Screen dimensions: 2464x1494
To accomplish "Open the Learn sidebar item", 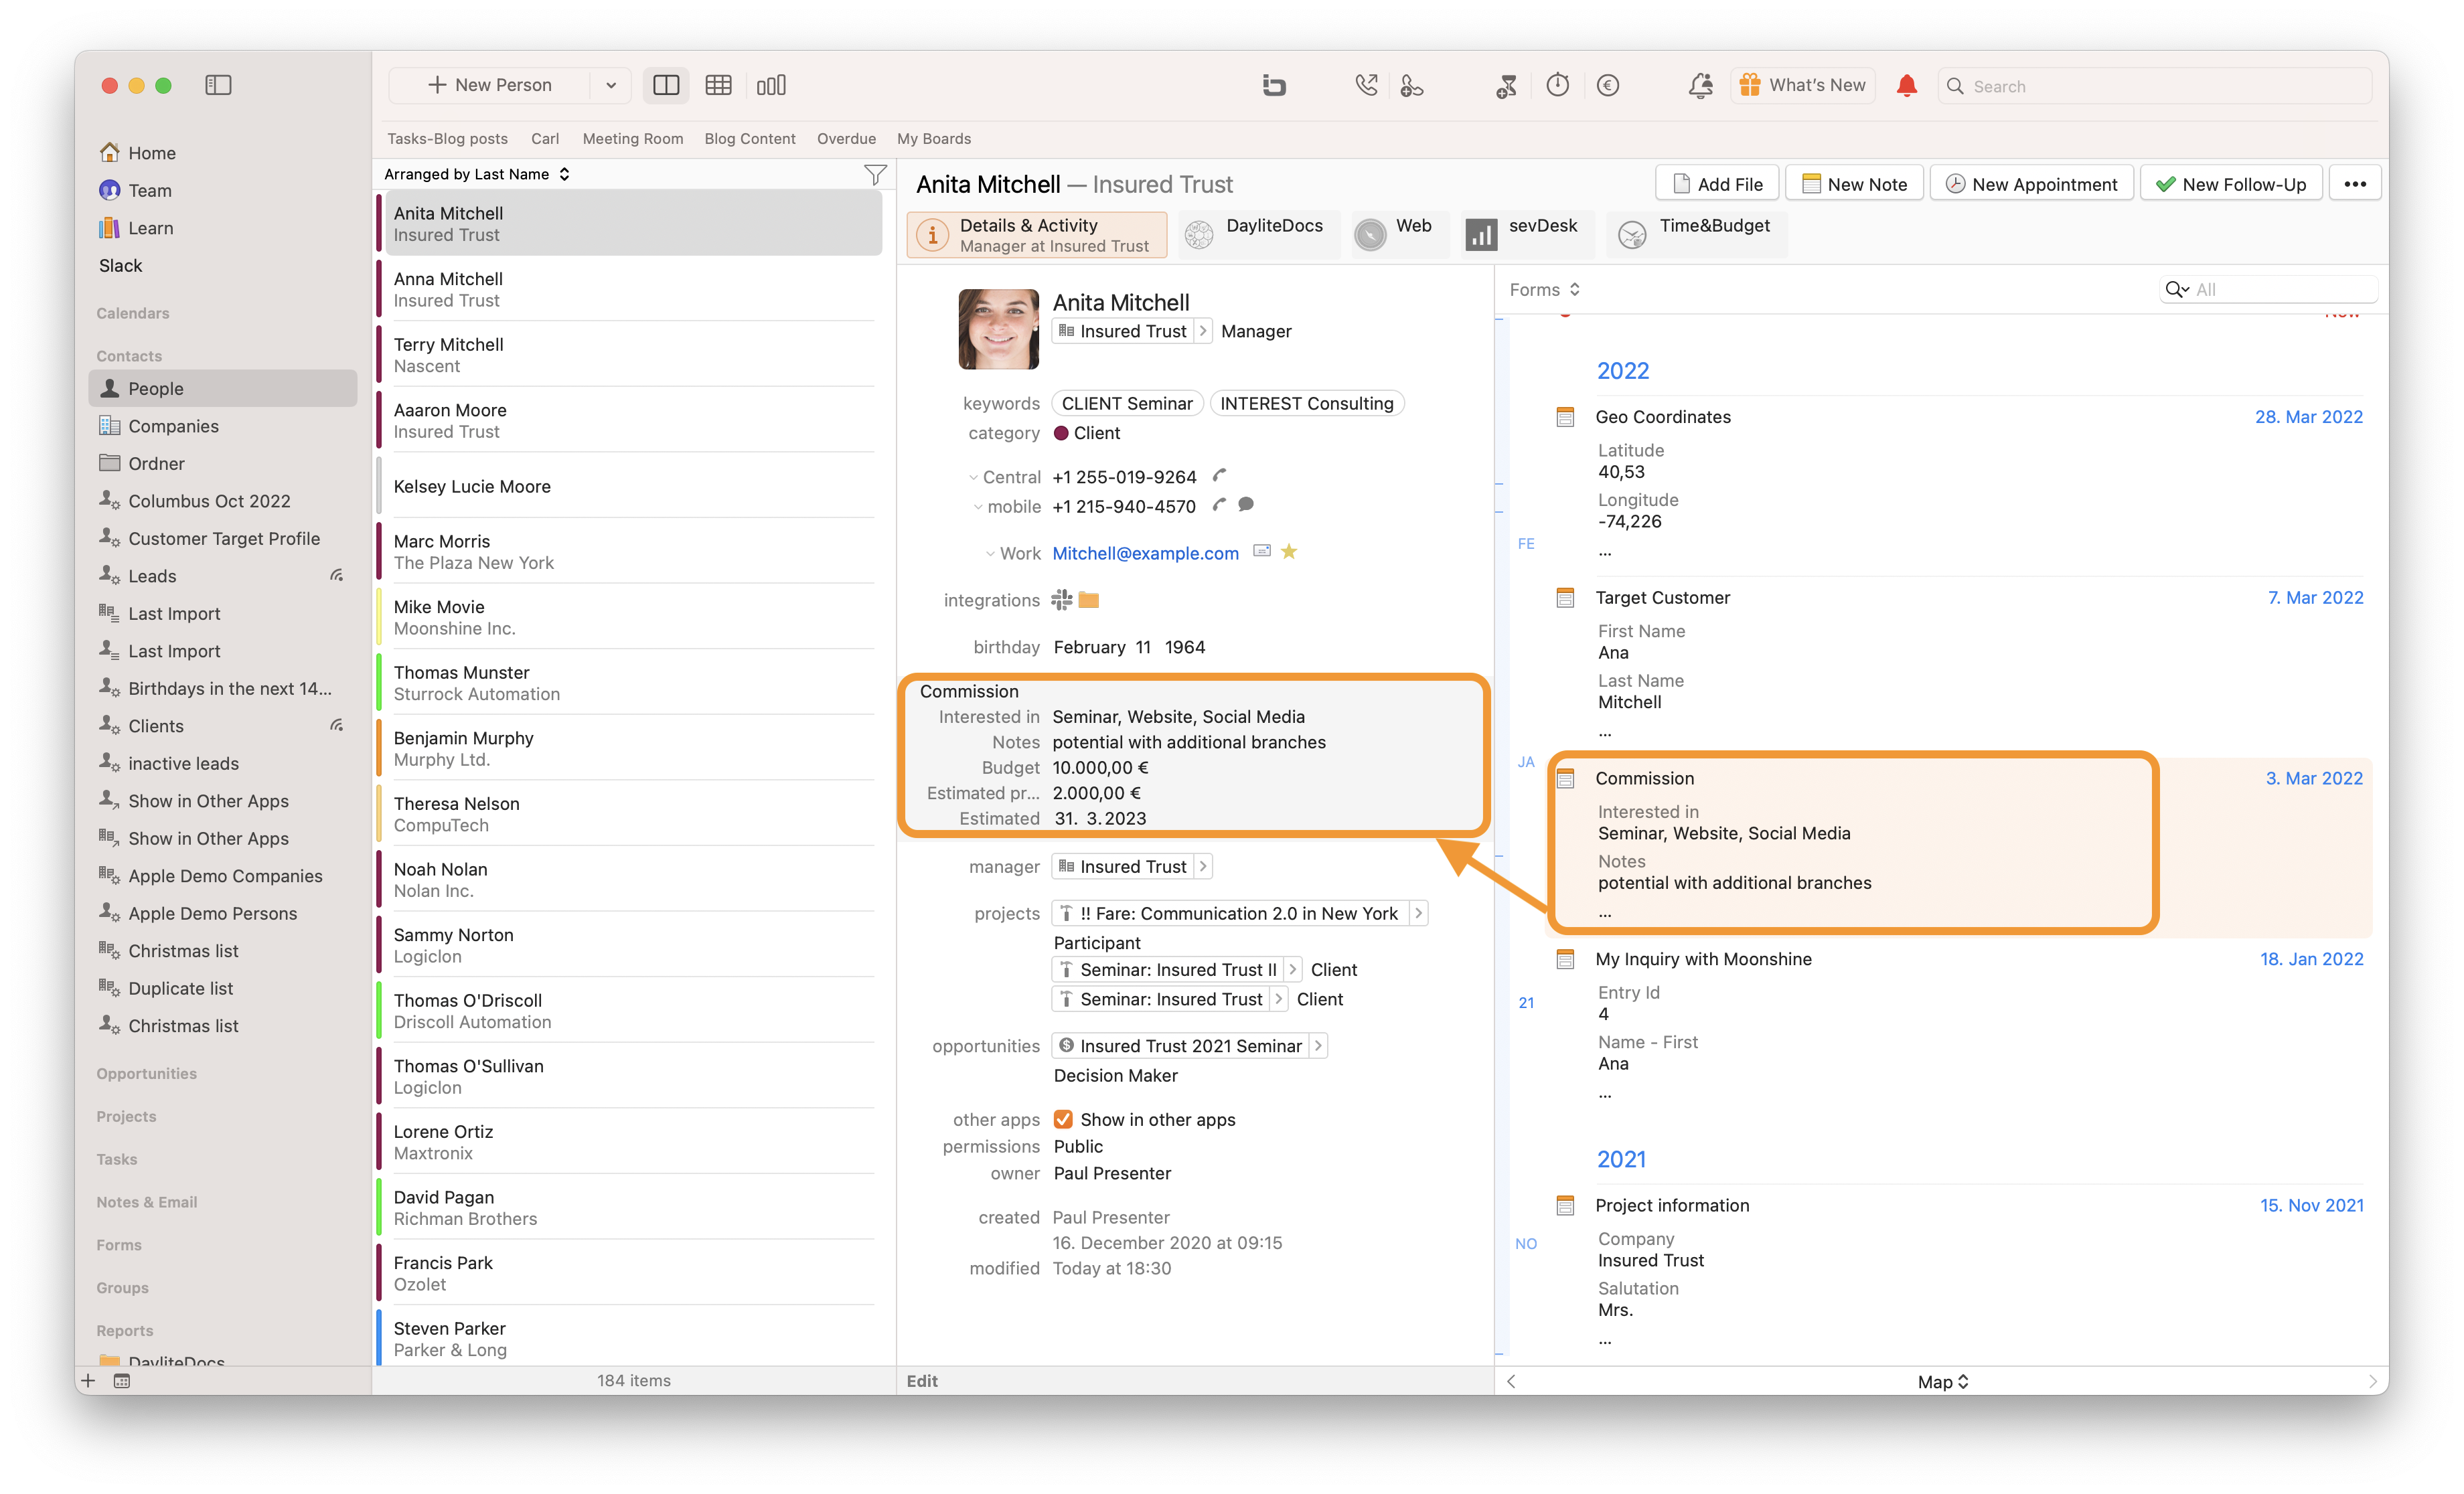I will point(150,228).
